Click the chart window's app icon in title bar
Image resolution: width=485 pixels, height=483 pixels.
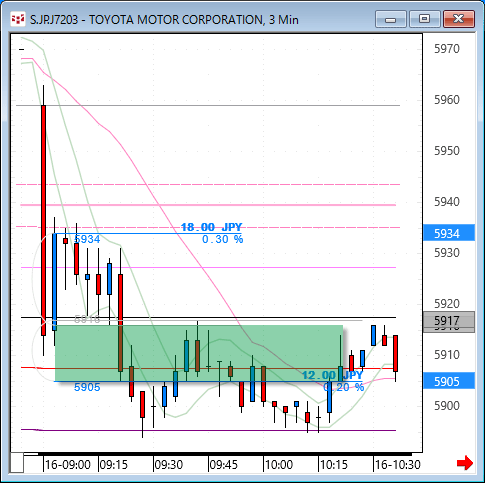point(18,19)
